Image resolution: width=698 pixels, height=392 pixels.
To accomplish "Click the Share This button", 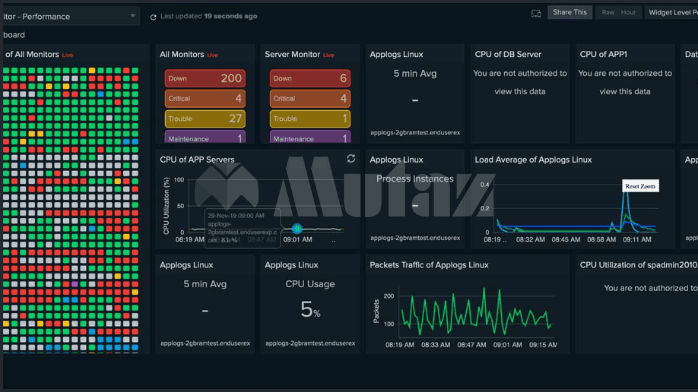I will click(x=569, y=12).
